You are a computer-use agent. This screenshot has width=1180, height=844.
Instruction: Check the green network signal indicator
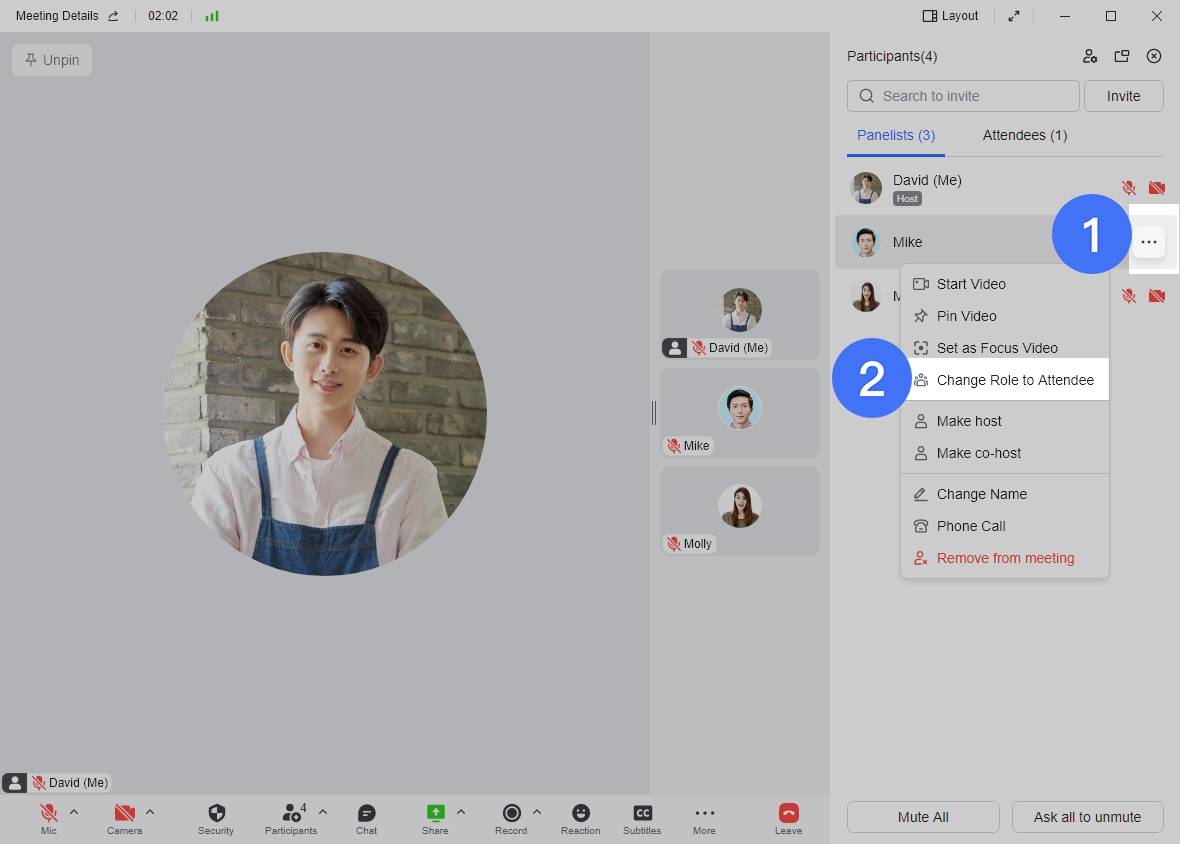tap(212, 16)
